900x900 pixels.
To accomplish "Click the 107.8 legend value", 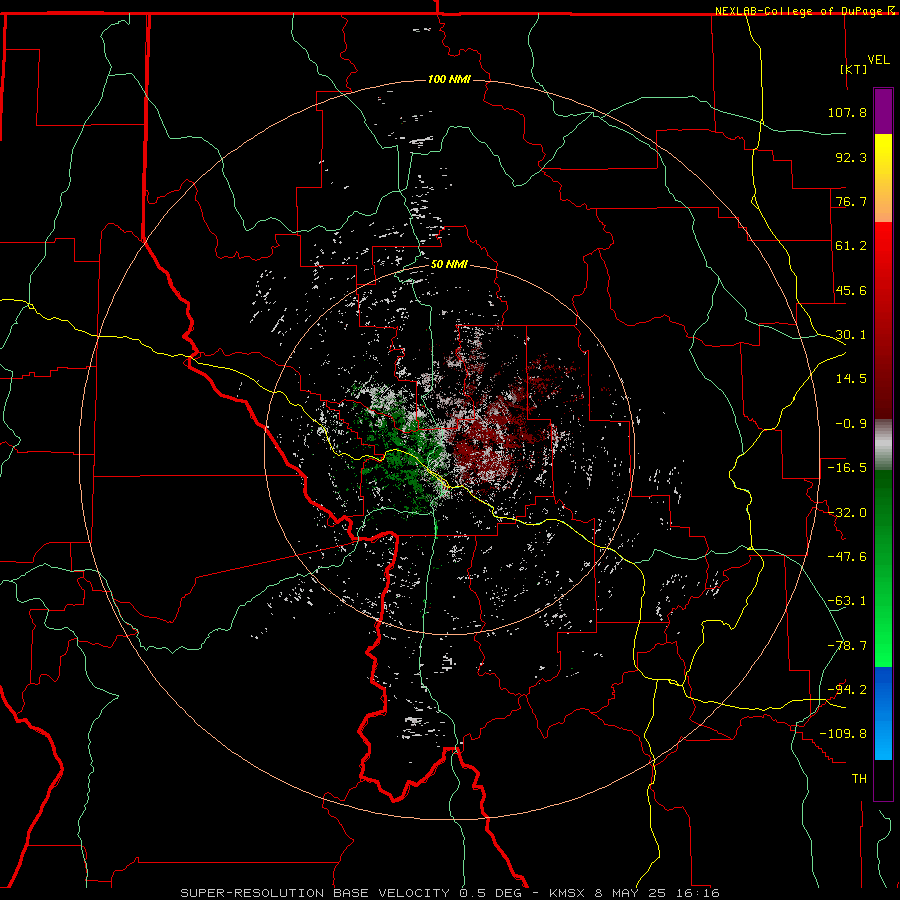I will (x=847, y=112).
